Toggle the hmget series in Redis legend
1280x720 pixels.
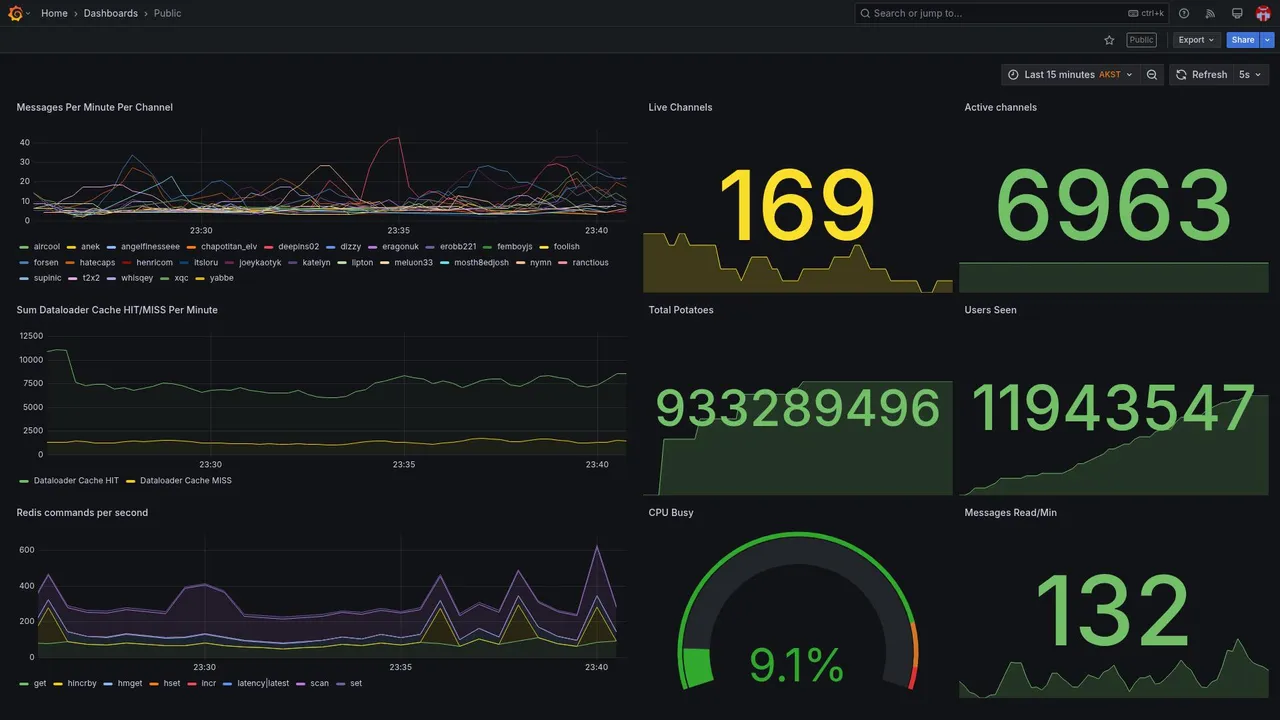click(x=130, y=684)
